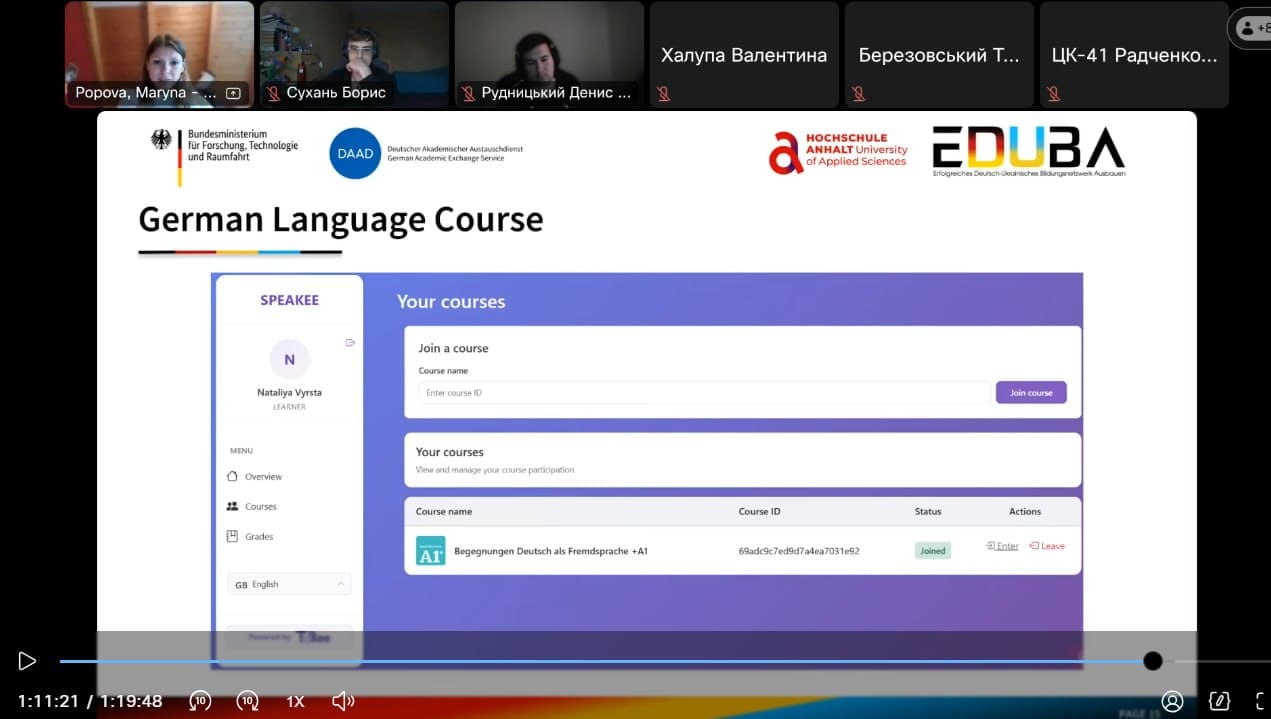Click the Course ID column header
The width and height of the screenshot is (1271, 719).
[x=760, y=511]
